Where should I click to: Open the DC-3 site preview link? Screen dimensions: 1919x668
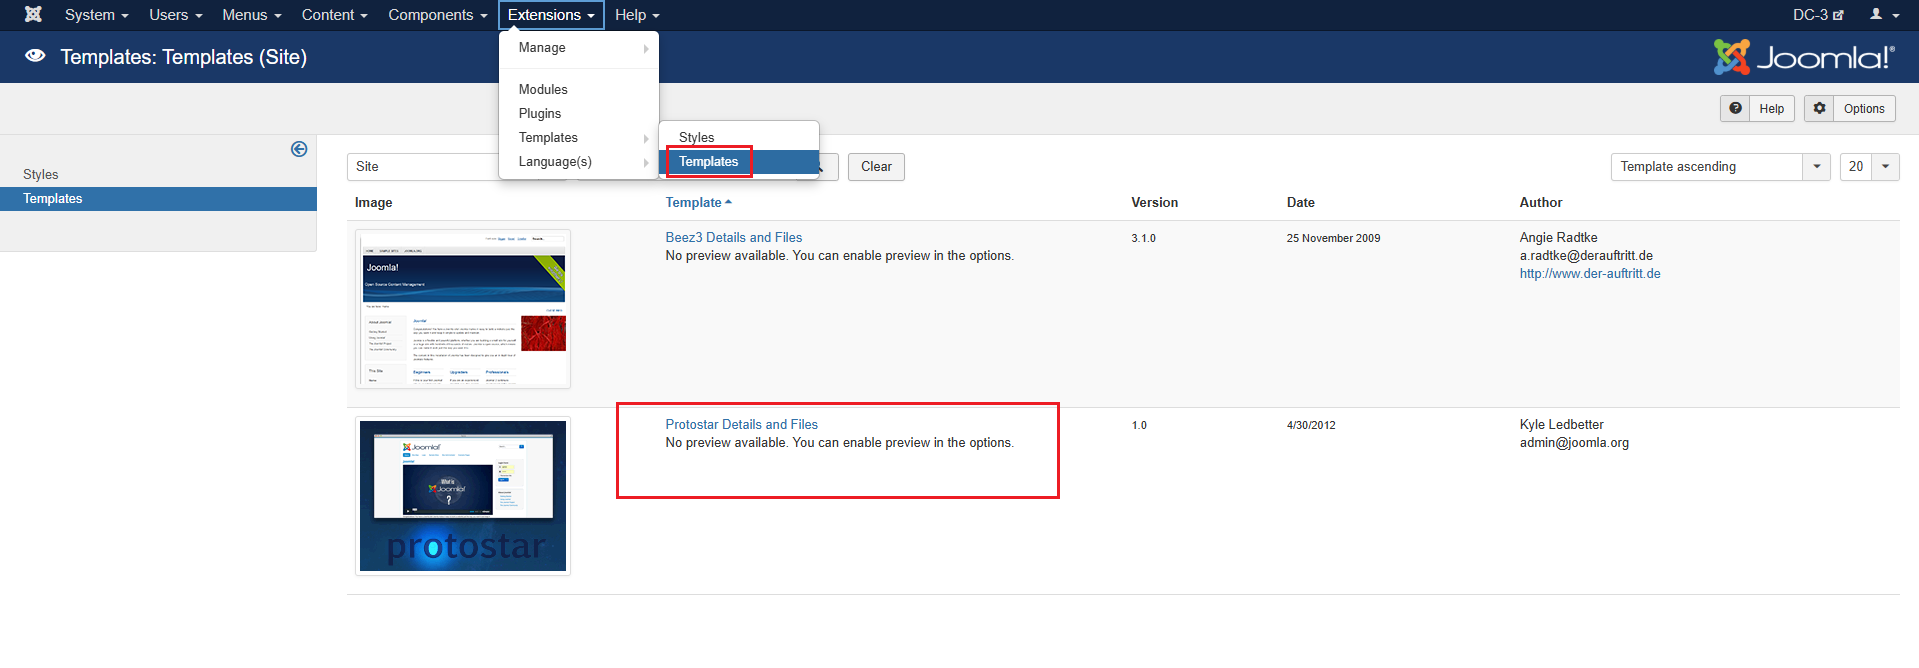pos(1818,15)
